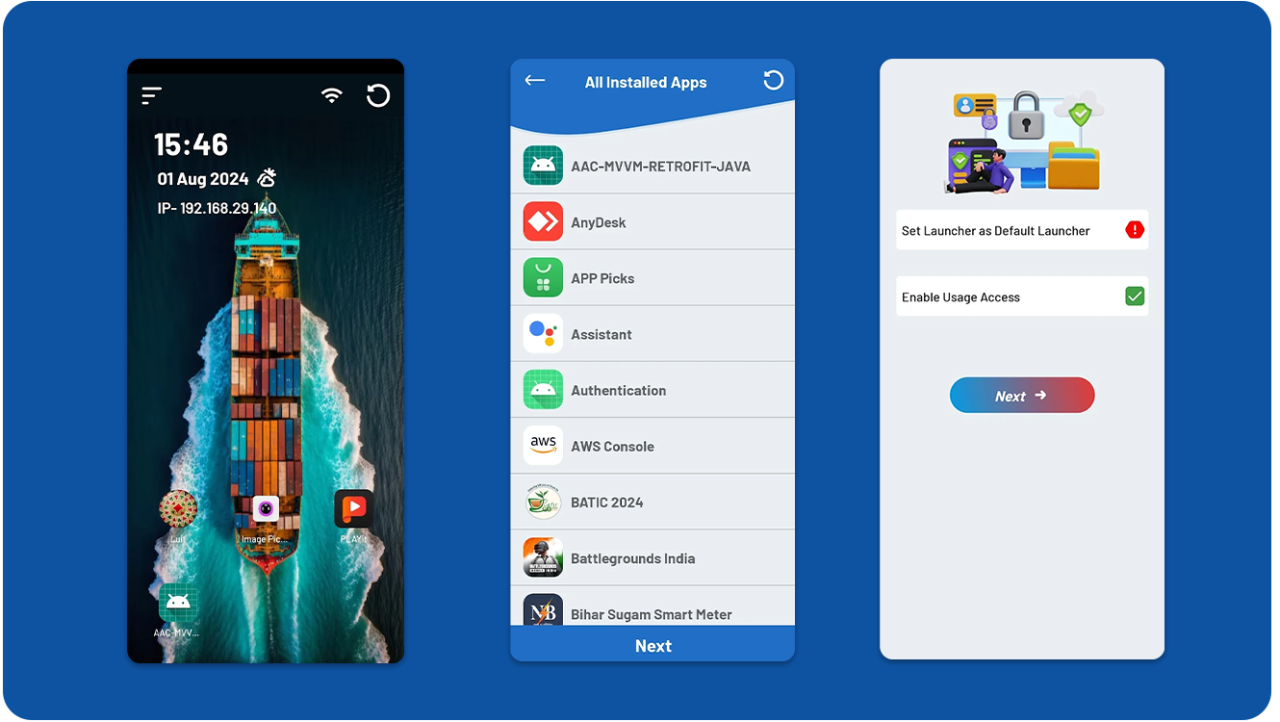The height and width of the screenshot is (722, 1280).
Task: Tap the refresh icon in All Installed Apps header
Action: 772,80
